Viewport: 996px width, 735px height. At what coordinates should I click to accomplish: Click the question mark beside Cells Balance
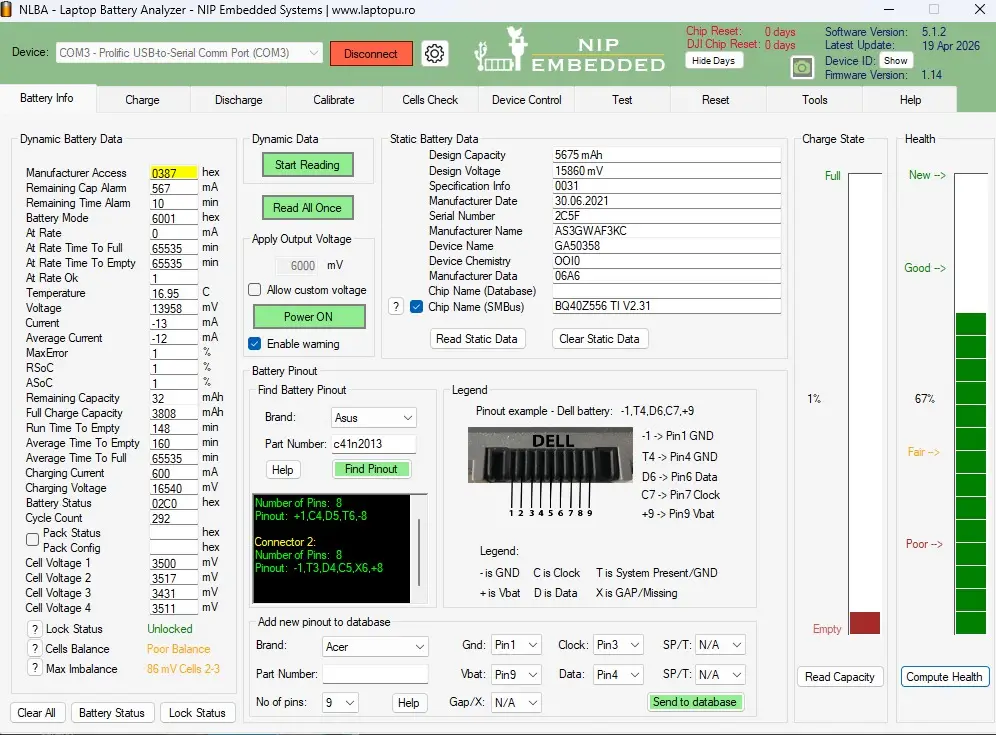[x=35, y=649]
